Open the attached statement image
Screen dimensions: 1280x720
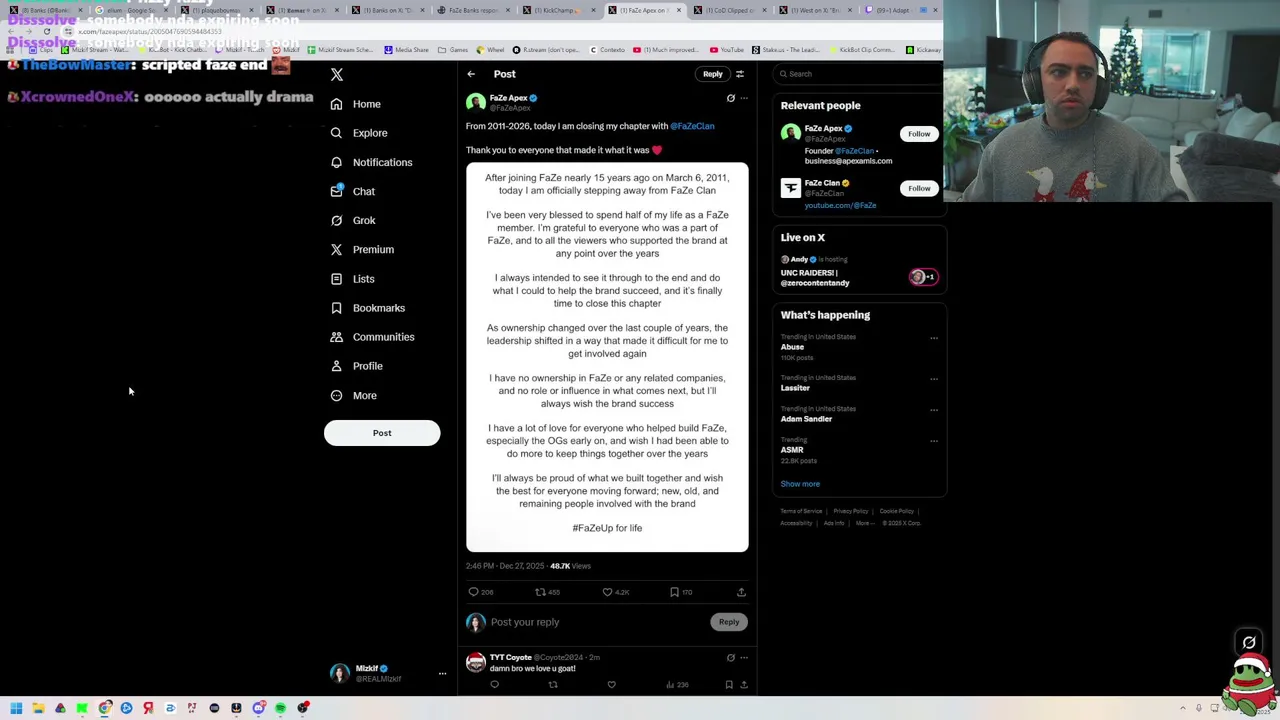[607, 357]
